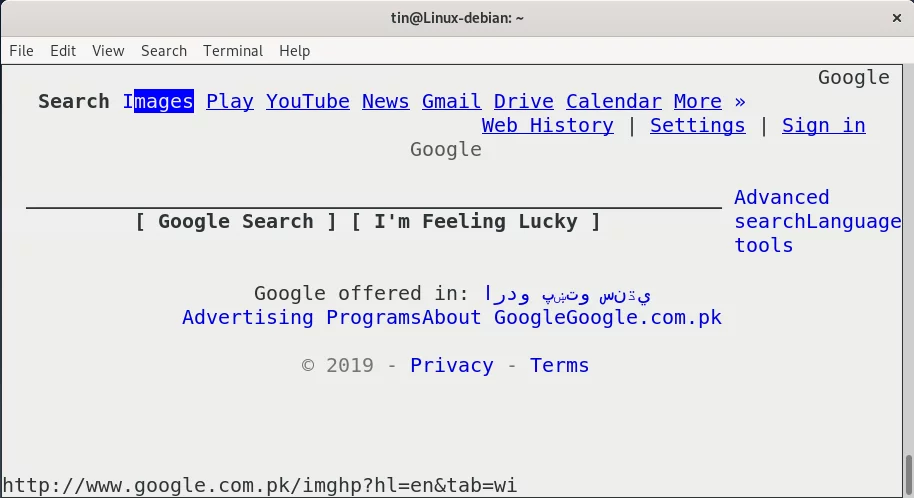The width and height of the screenshot is (914, 498).
Task: Open the Edit menu
Action: click(x=63, y=51)
